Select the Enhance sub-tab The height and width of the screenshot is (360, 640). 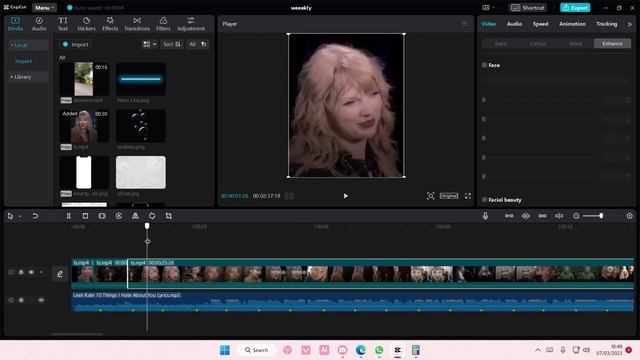(612, 43)
